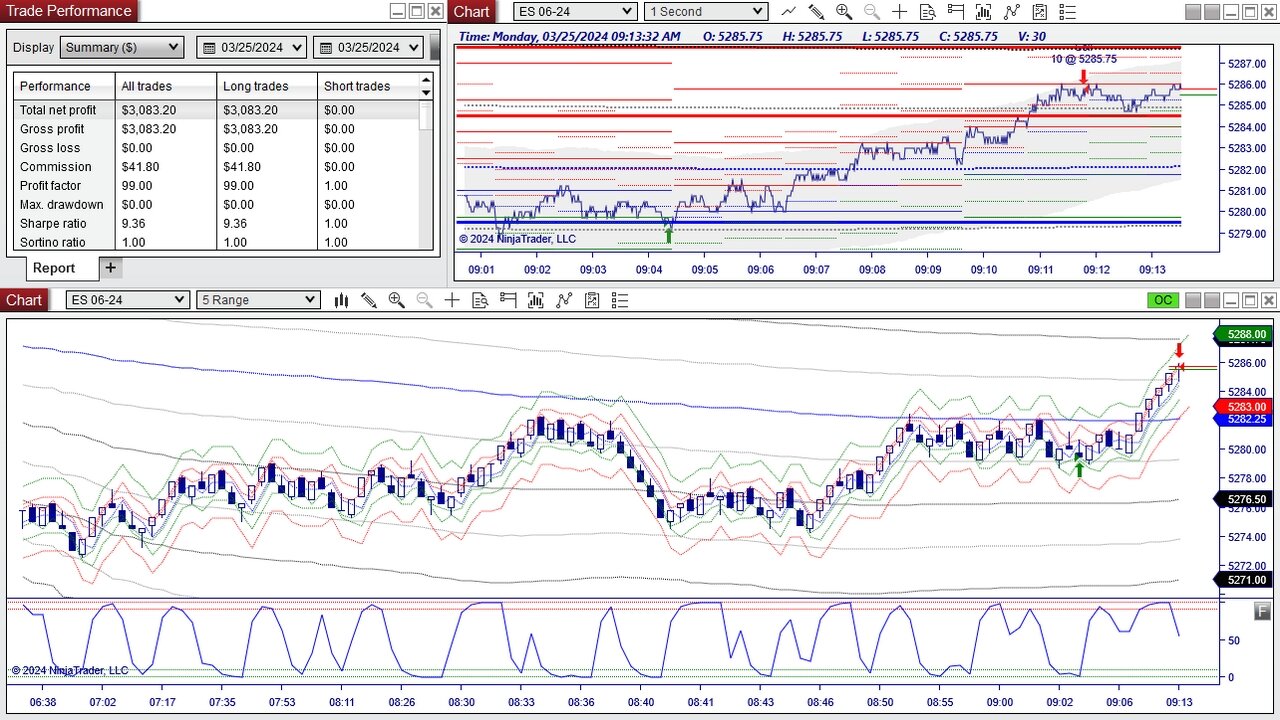Image resolution: width=1280 pixels, height=720 pixels.
Task: Open the start date 03/25/2024 picker
Action: (253, 48)
